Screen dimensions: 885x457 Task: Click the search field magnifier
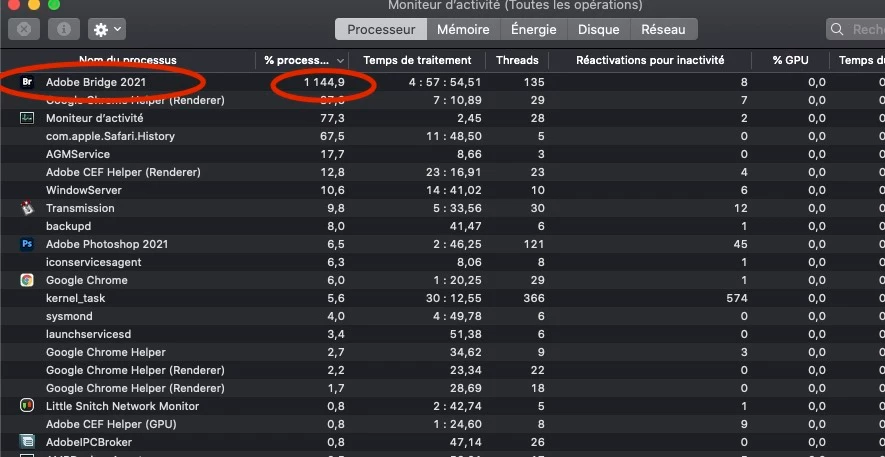837,29
